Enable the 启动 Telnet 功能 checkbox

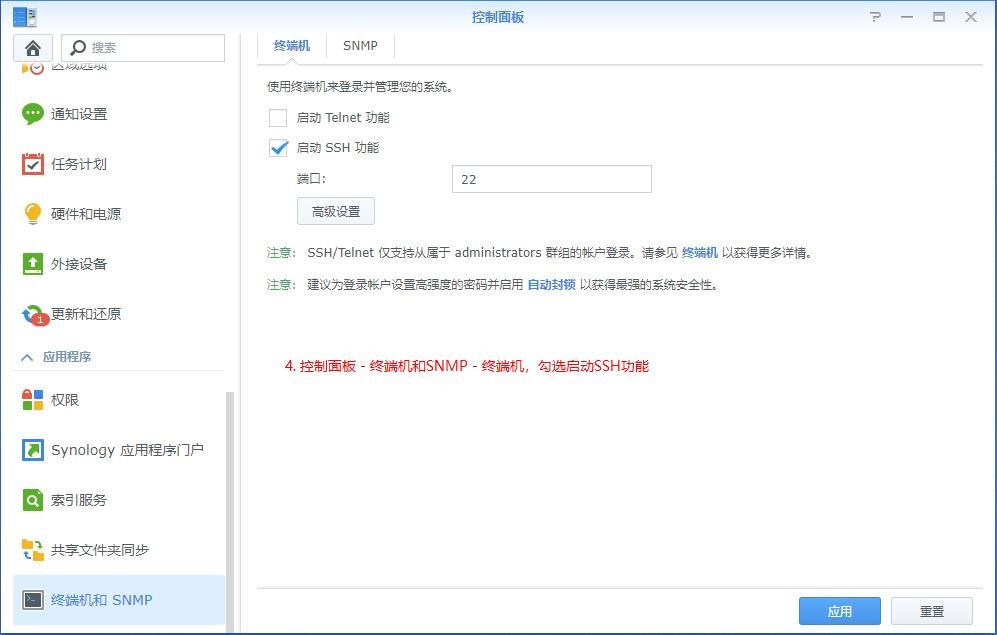click(x=278, y=118)
